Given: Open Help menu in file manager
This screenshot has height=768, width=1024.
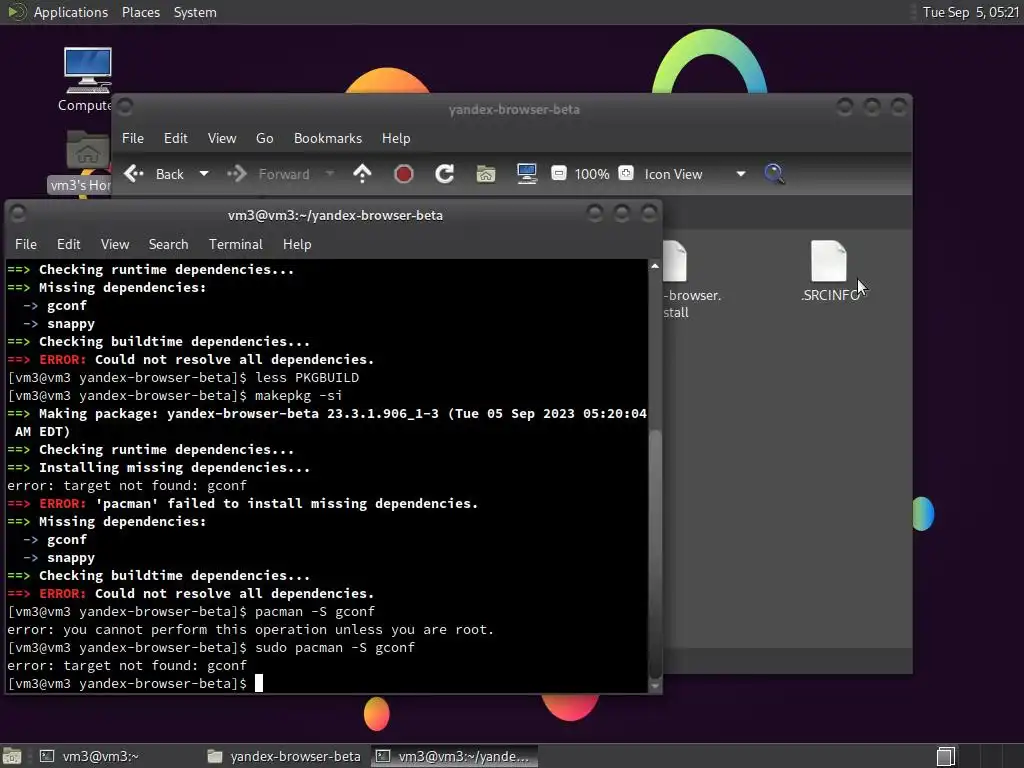Looking at the screenshot, I should tap(396, 138).
